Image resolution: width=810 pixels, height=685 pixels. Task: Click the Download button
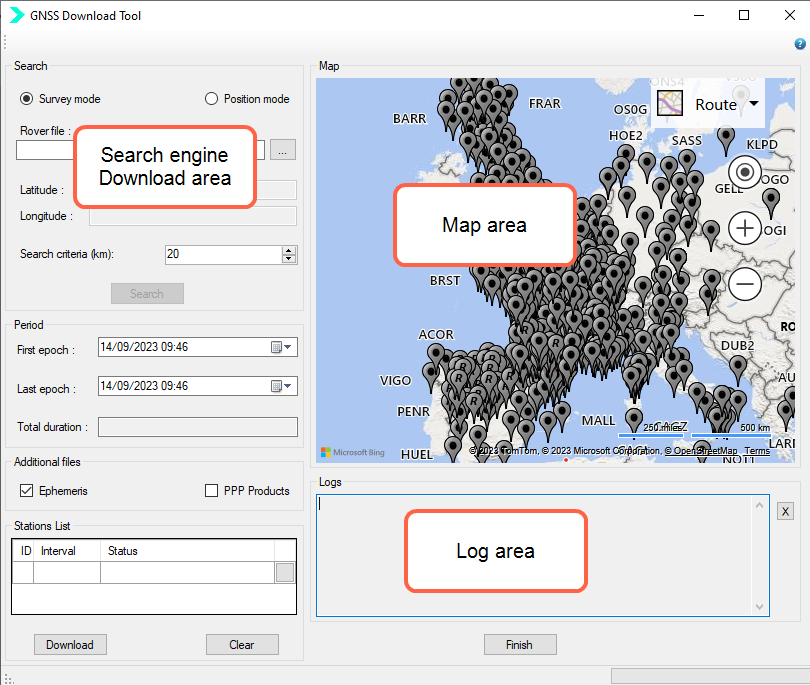70,645
